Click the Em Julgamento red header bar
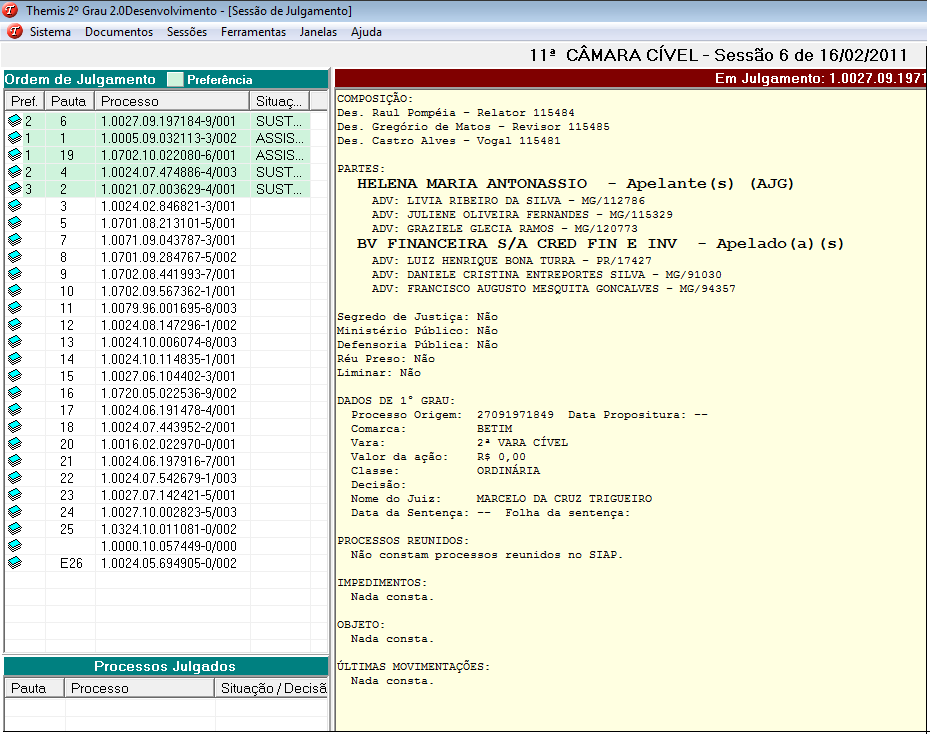Viewport: 930px width, 736px height. click(x=630, y=78)
